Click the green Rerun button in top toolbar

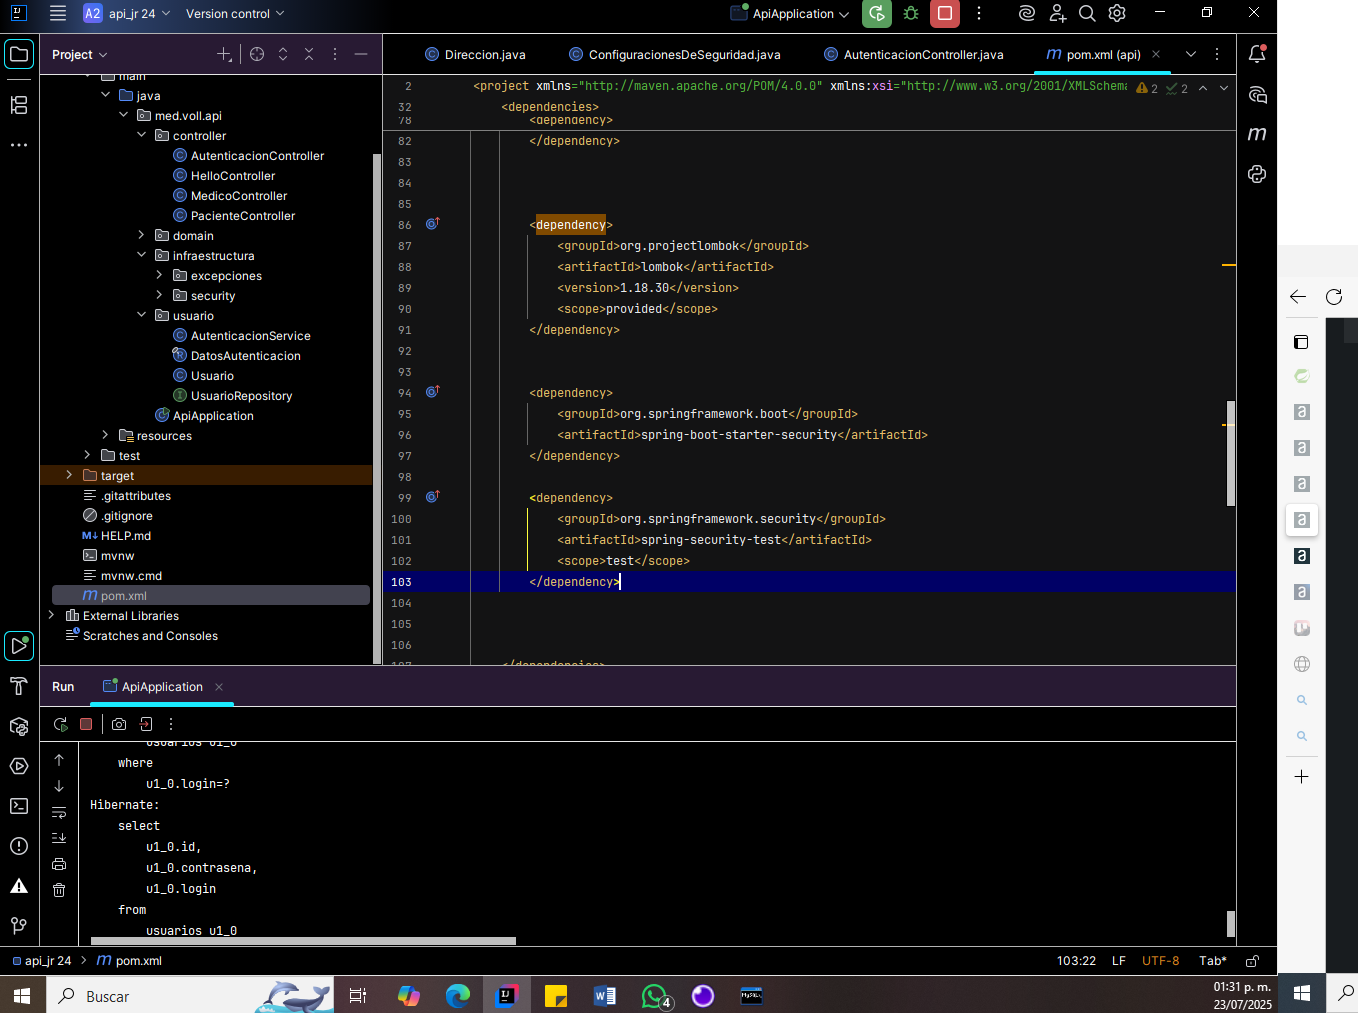pos(877,14)
